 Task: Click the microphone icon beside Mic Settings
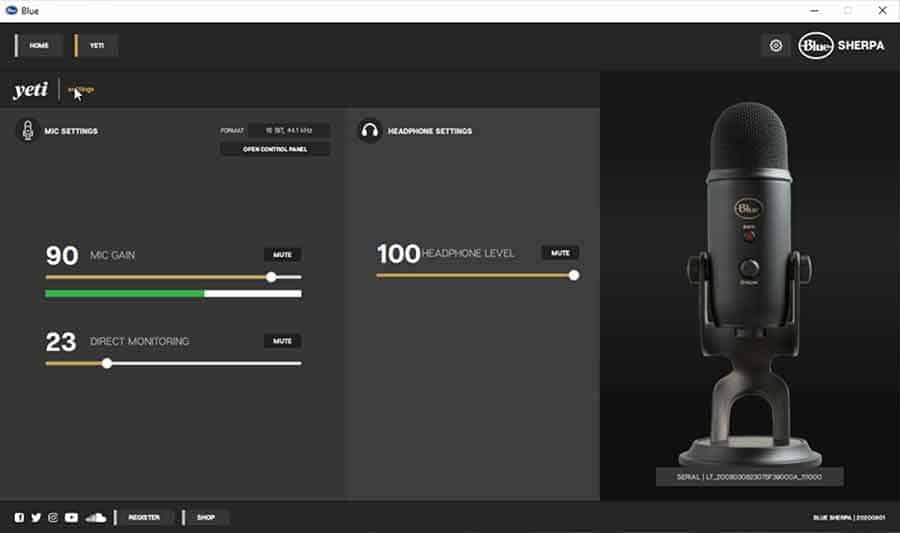click(x=27, y=131)
